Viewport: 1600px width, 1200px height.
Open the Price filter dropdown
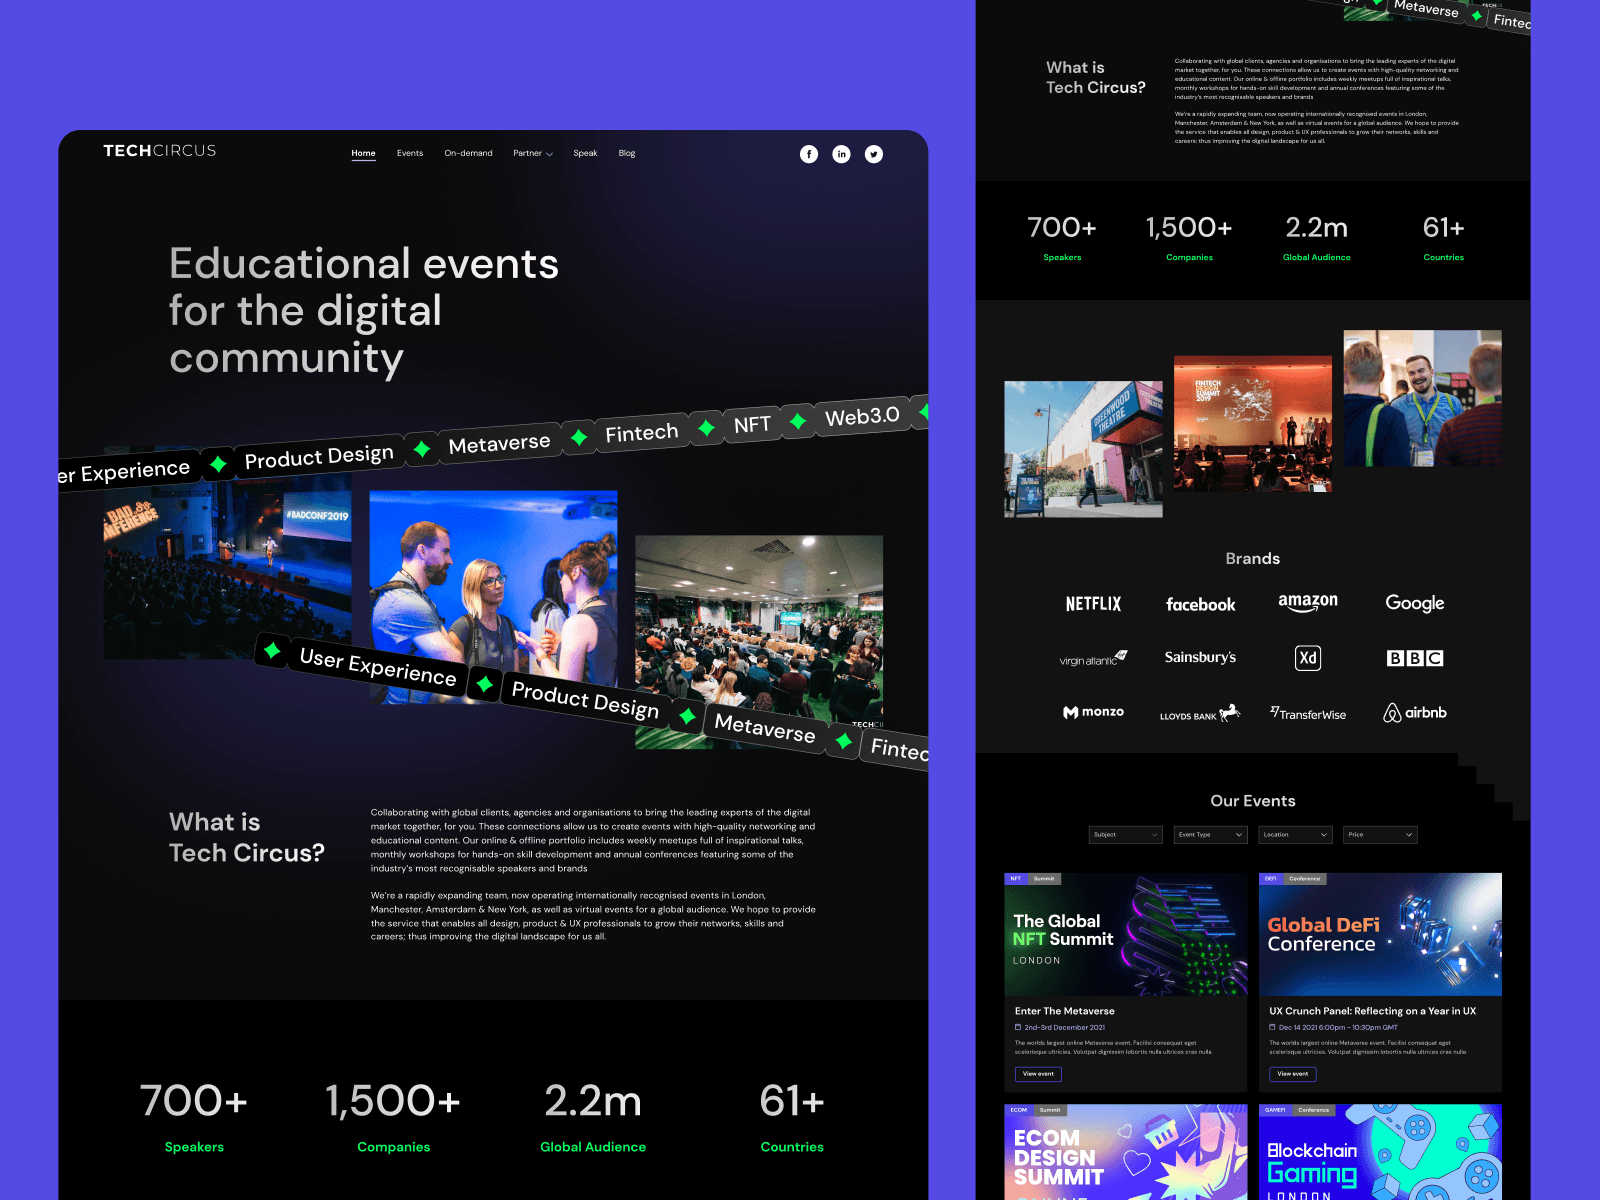[1380, 835]
